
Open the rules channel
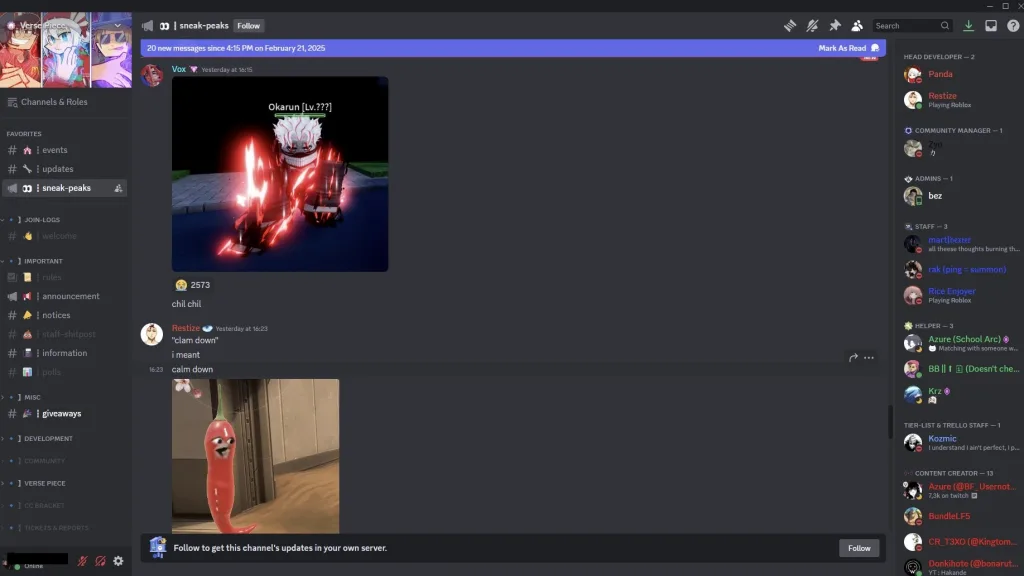click(64, 277)
